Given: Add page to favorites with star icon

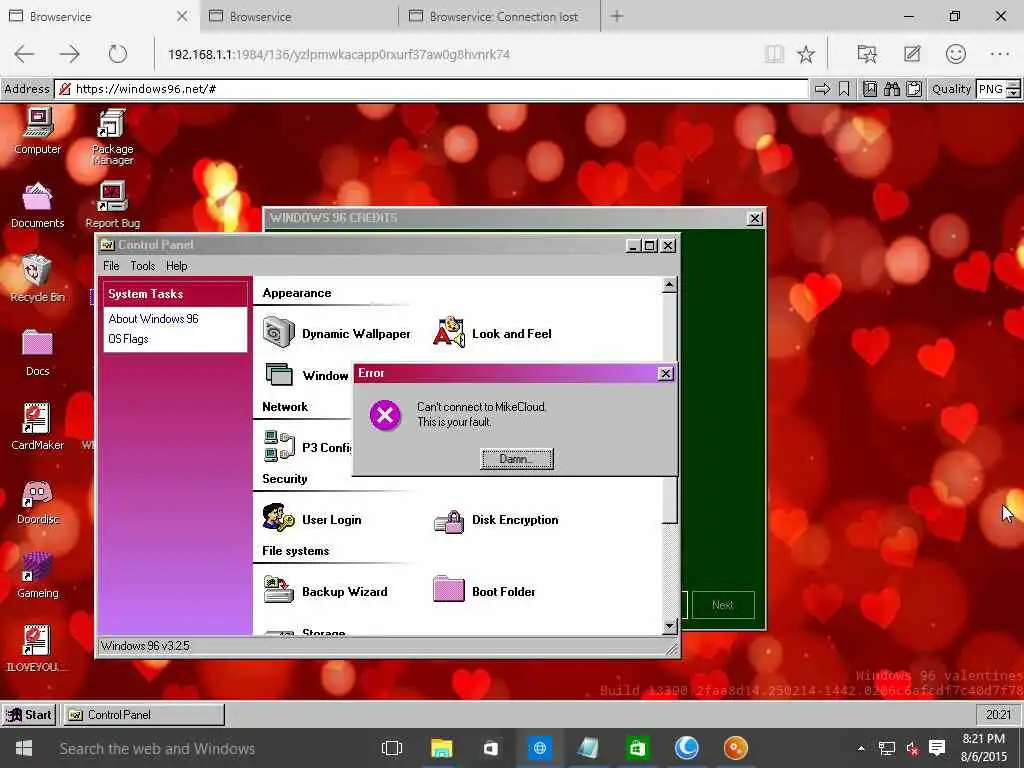Looking at the screenshot, I should coord(806,54).
